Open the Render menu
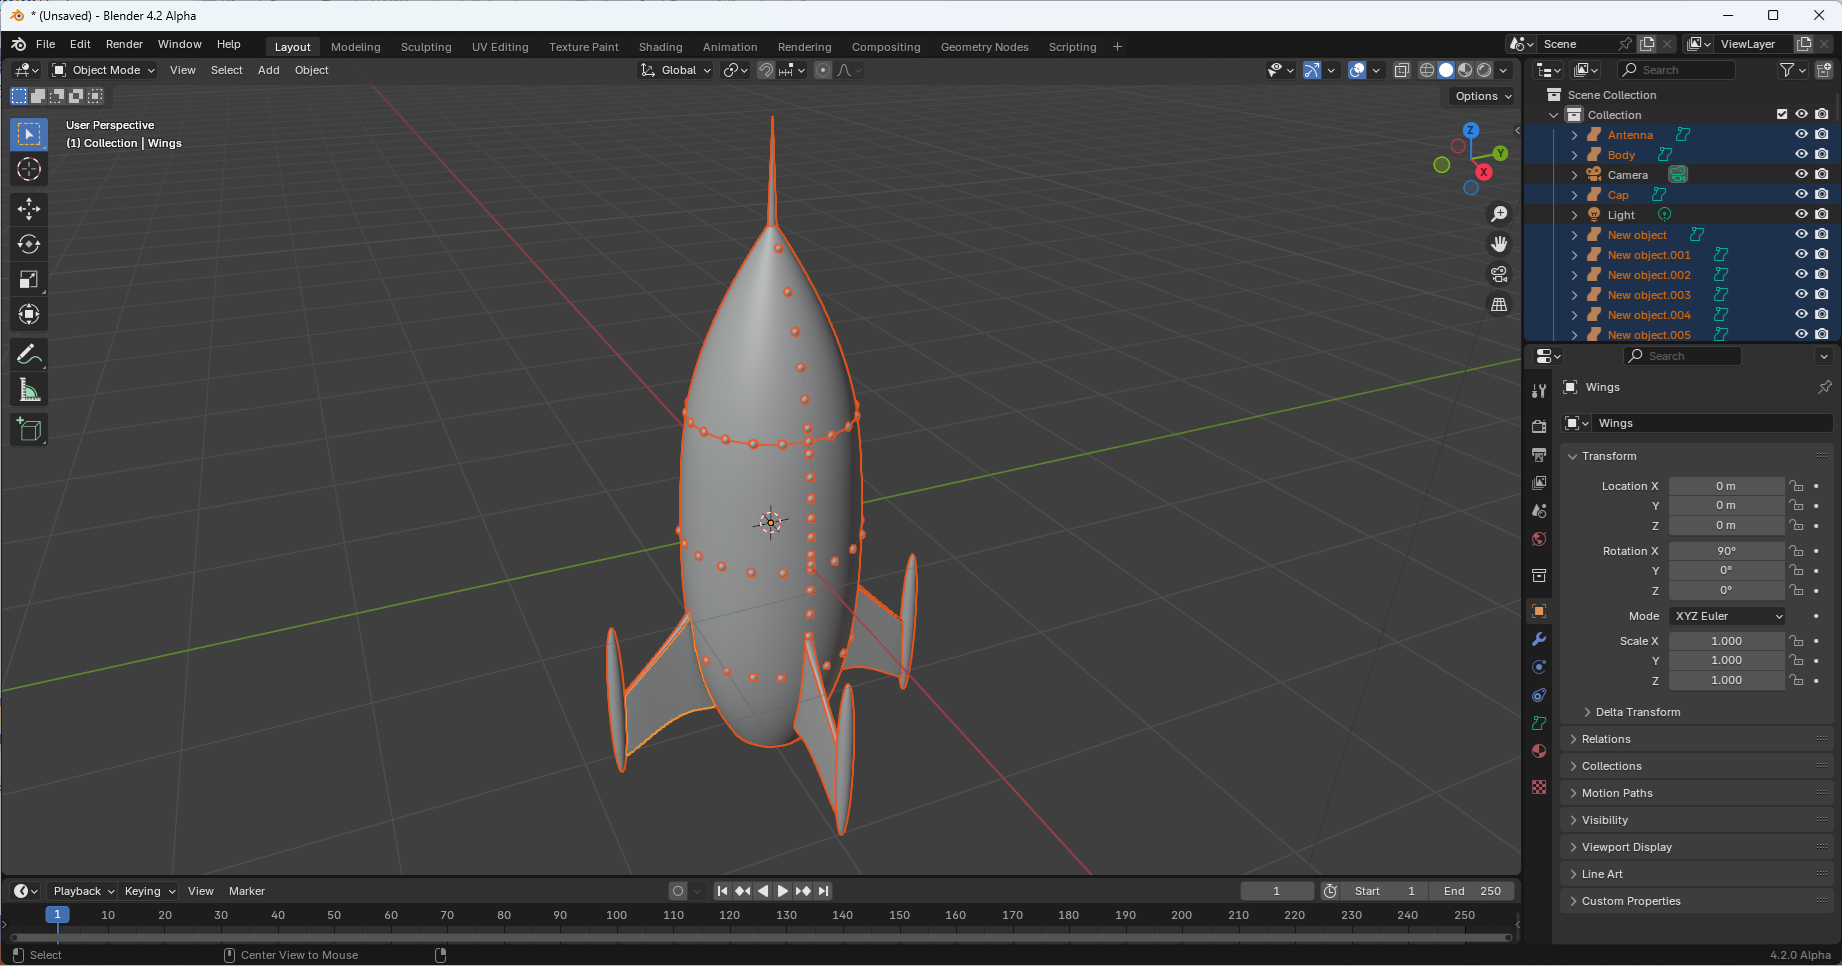The width and height of the screenshot is (1842, 966). pos(124,44)
